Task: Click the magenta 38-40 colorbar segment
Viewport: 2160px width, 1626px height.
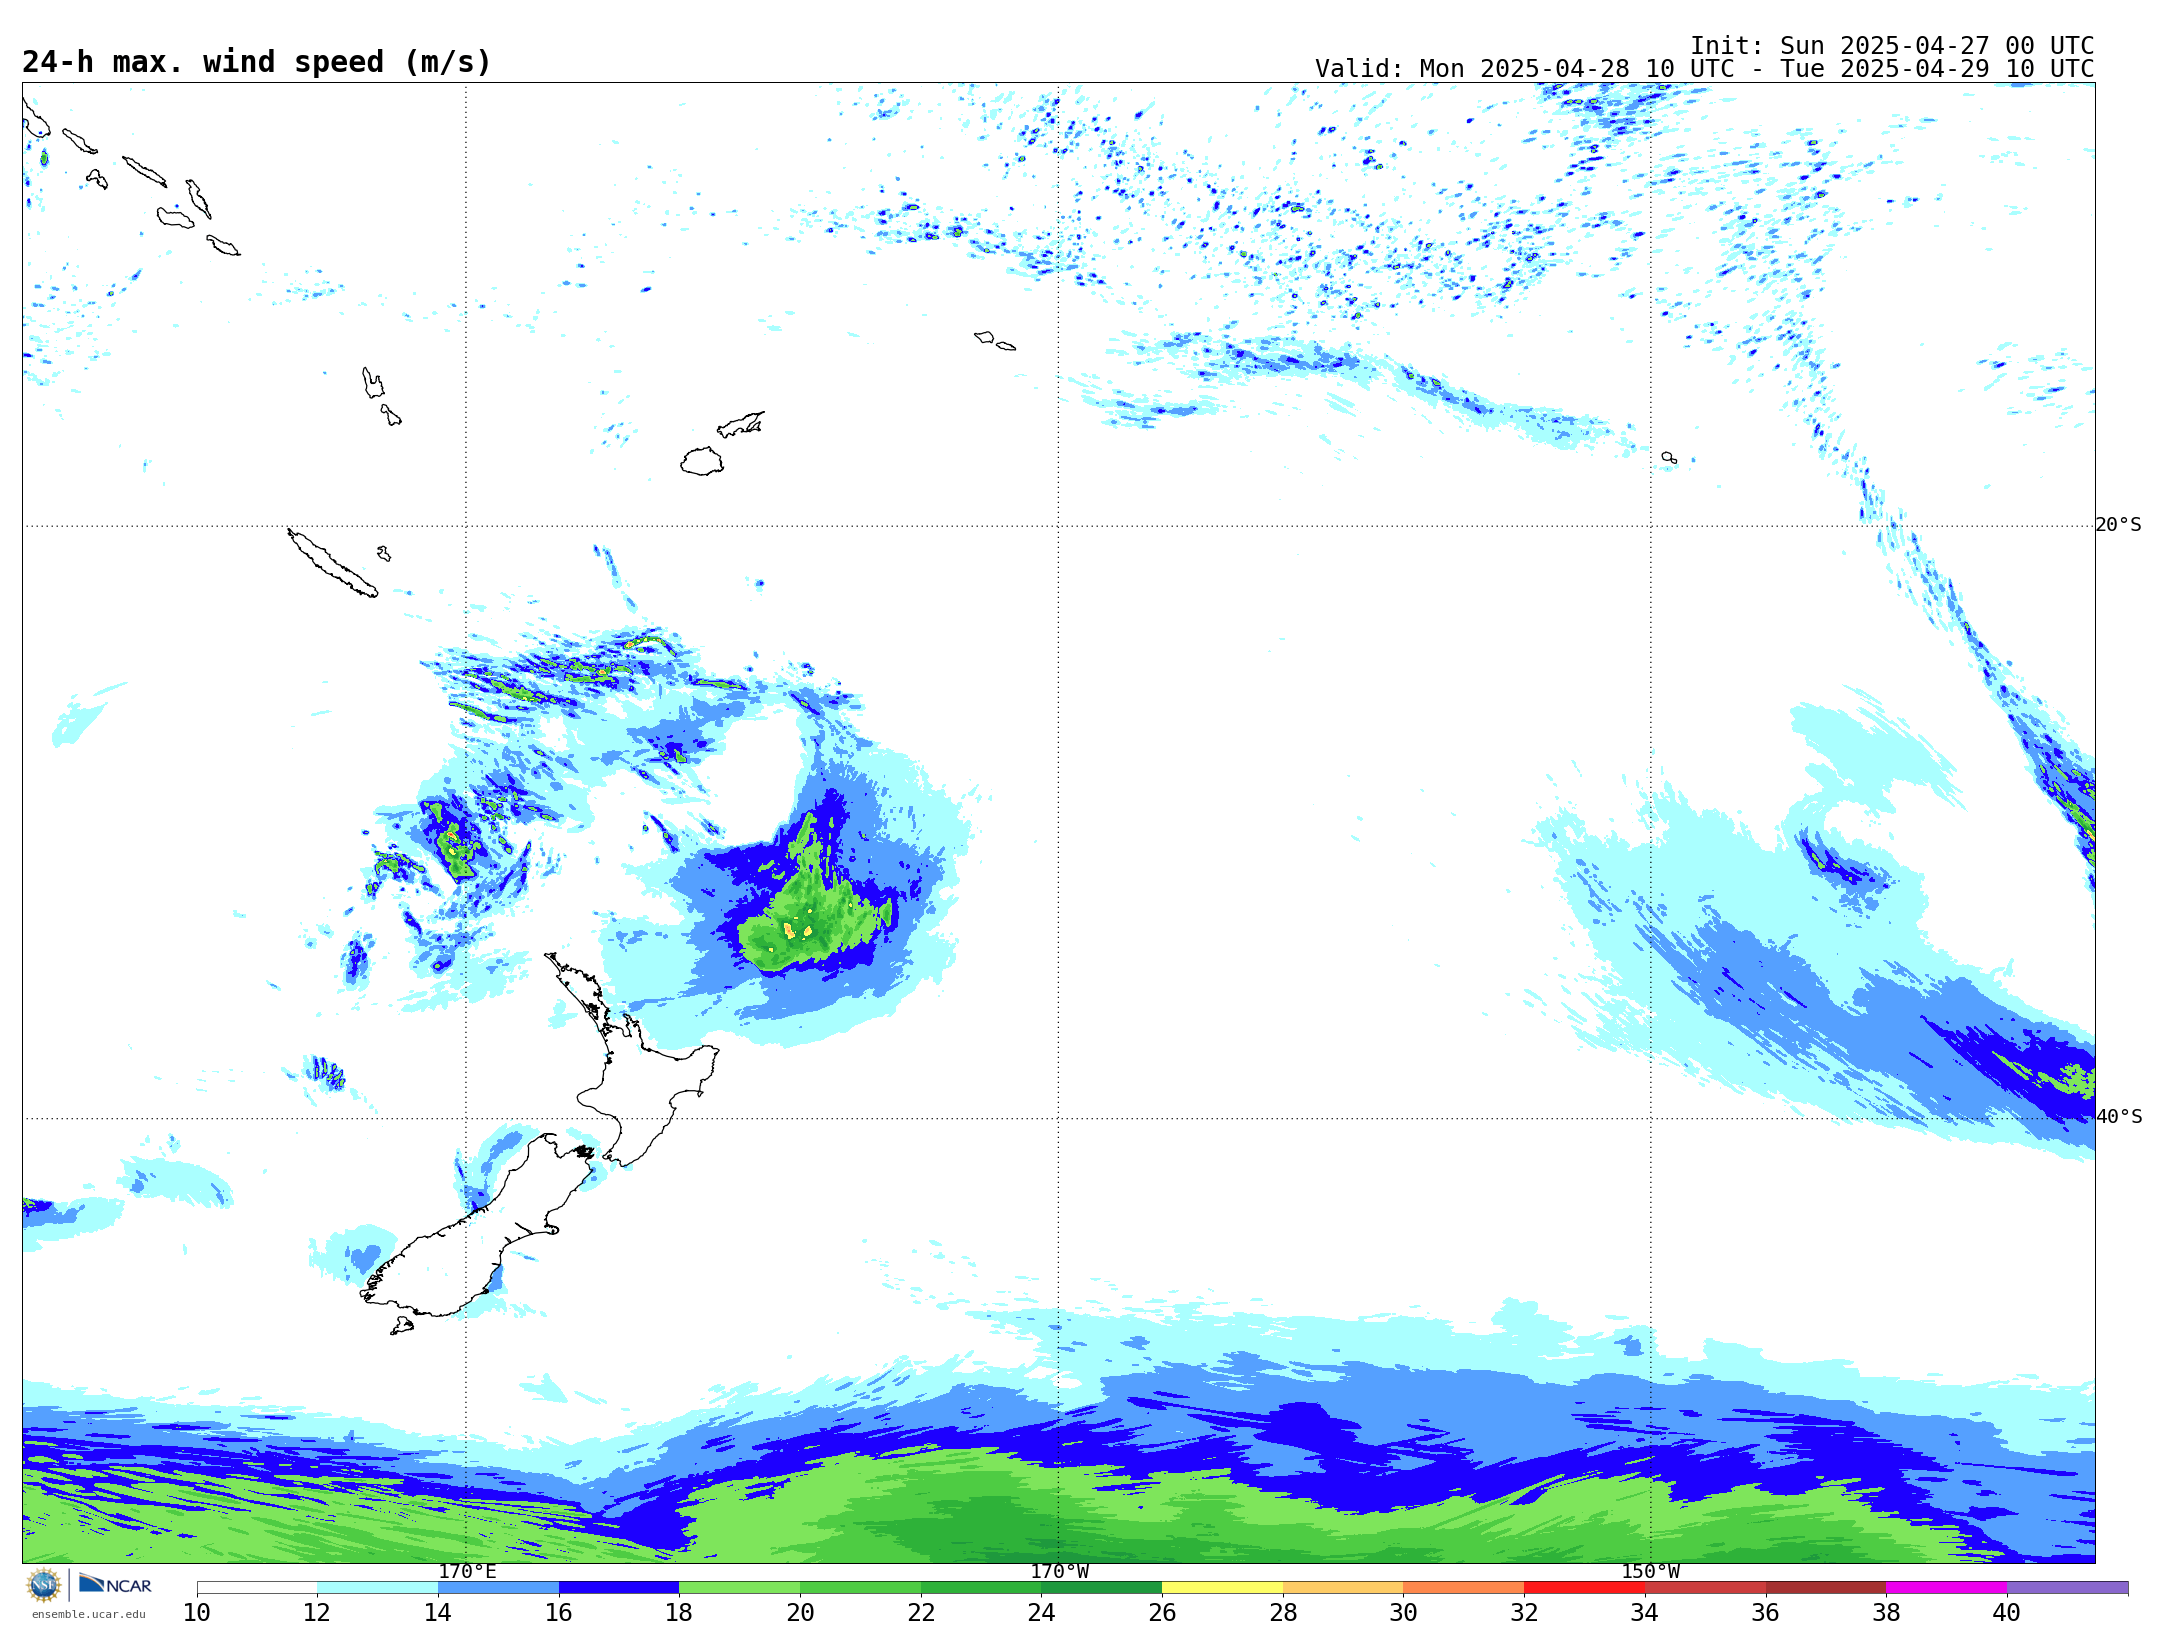Action: pos(1946,1587)
